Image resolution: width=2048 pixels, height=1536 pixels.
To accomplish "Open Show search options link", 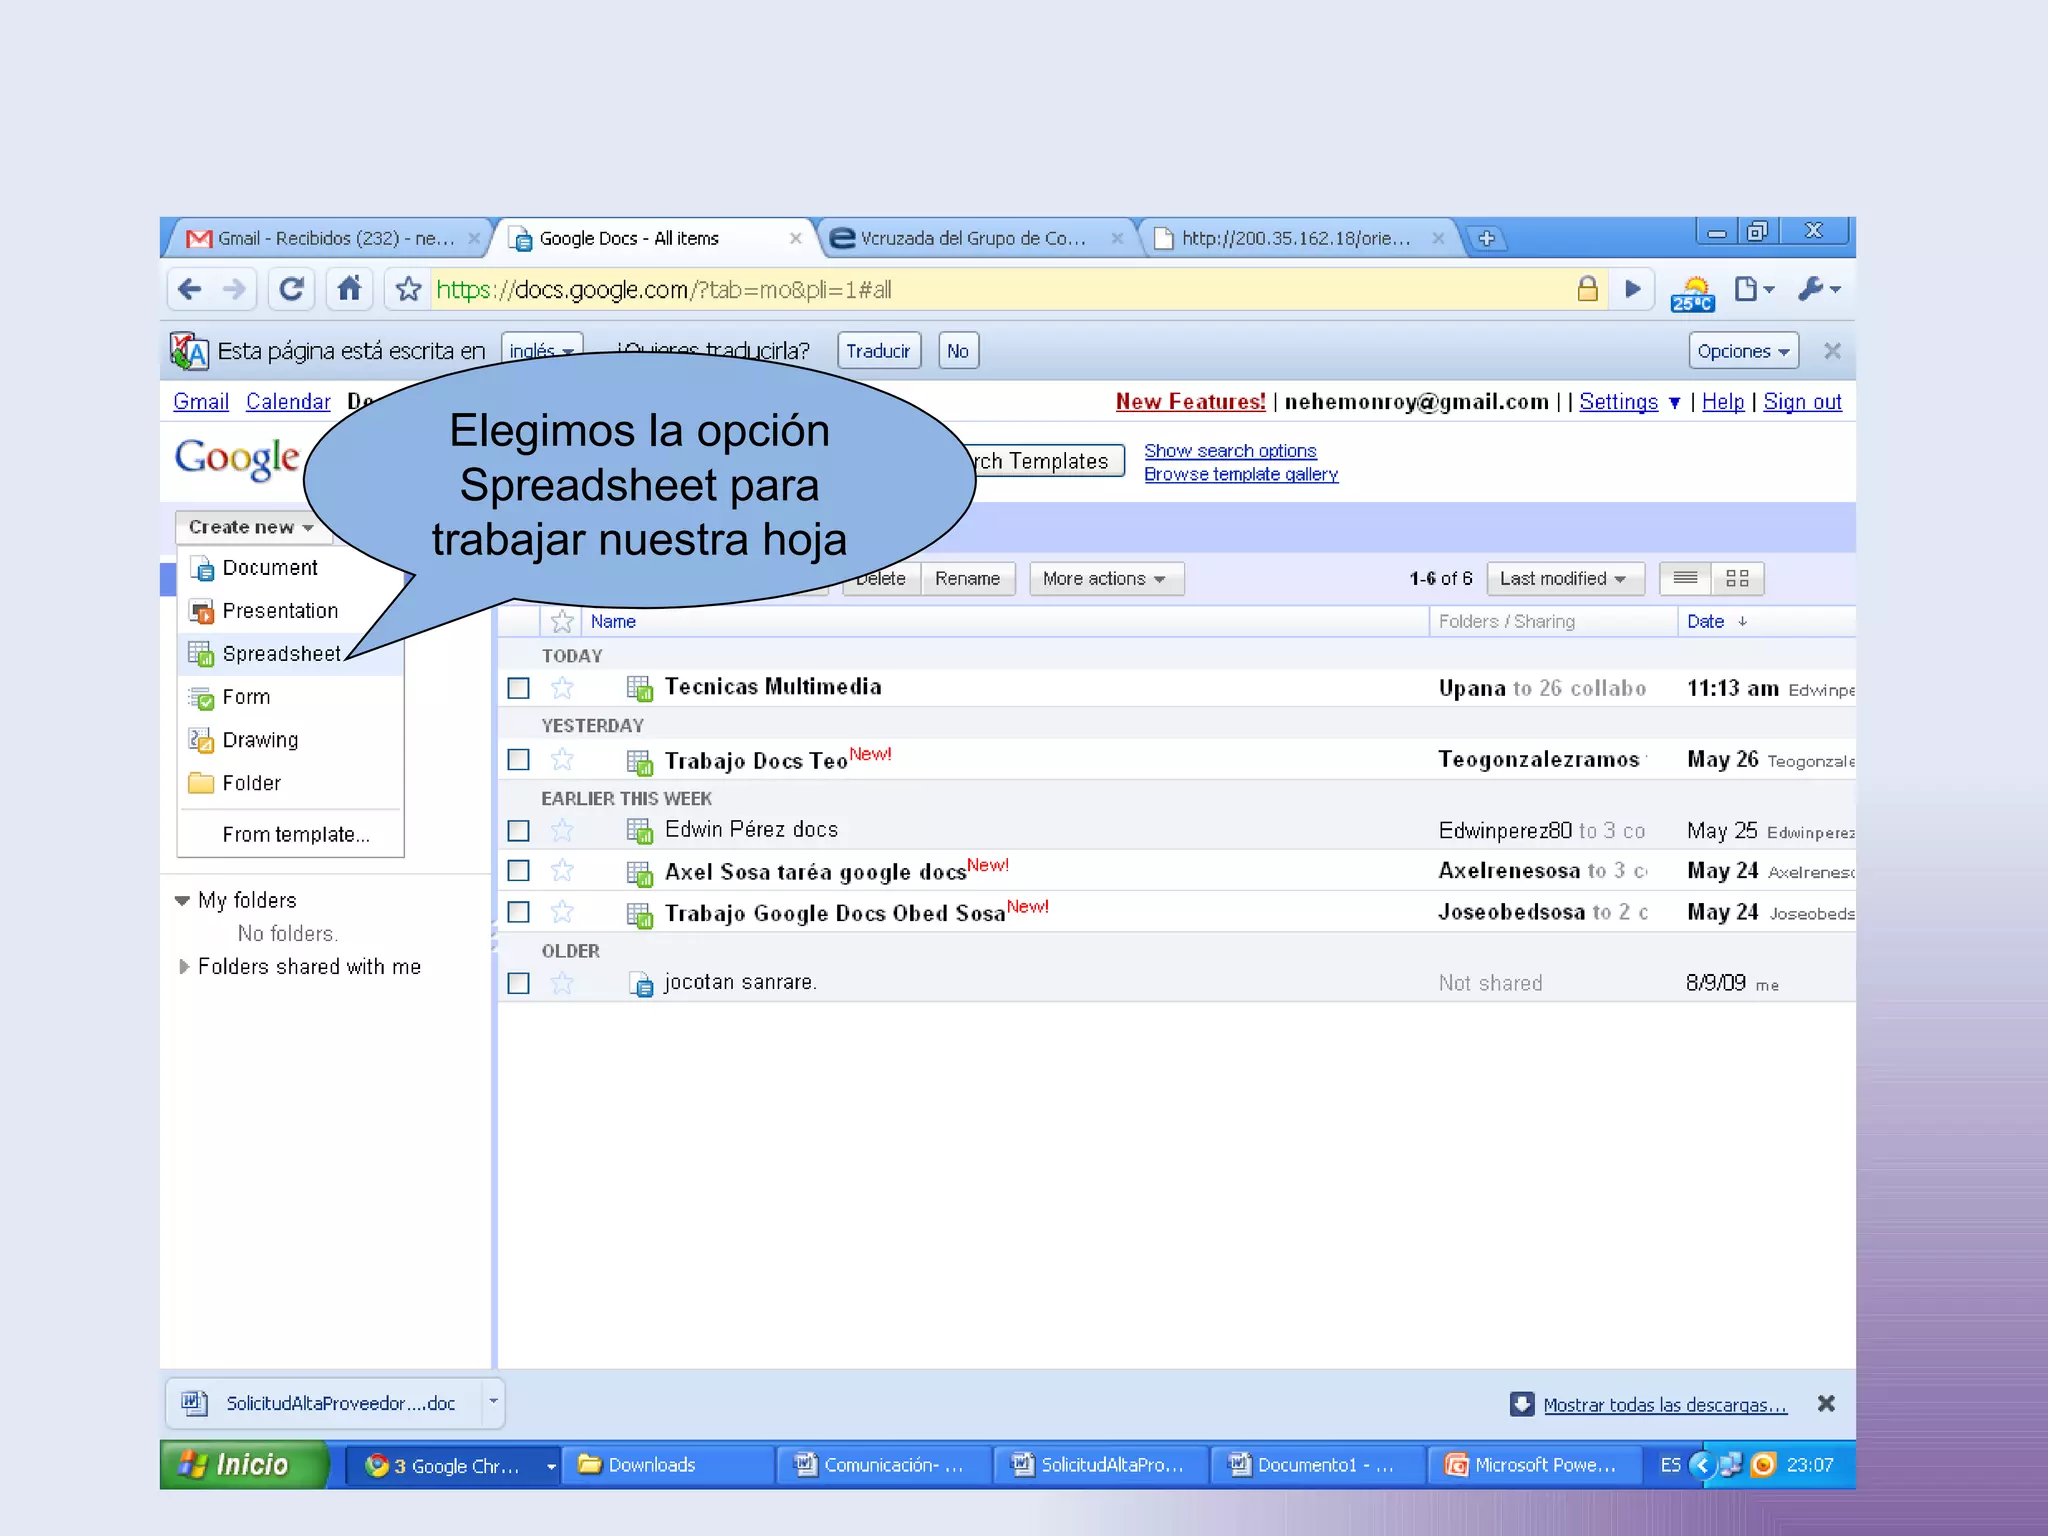I will point(1230,451).
